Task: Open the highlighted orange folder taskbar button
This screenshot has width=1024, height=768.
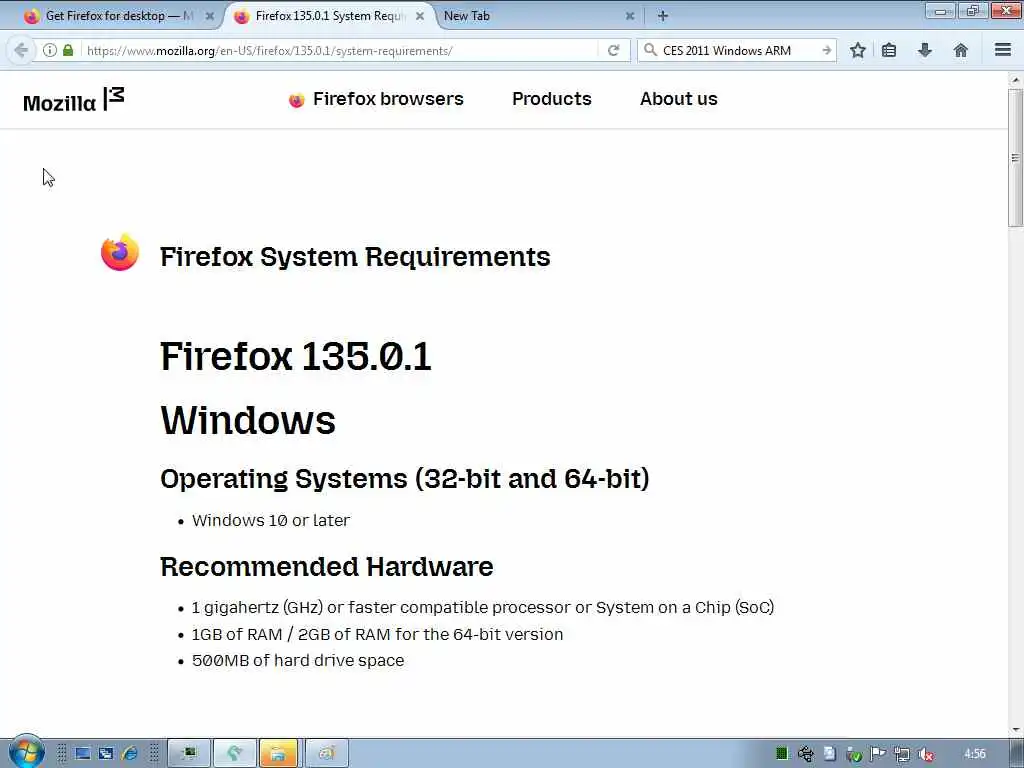Action: pos(278,754)
